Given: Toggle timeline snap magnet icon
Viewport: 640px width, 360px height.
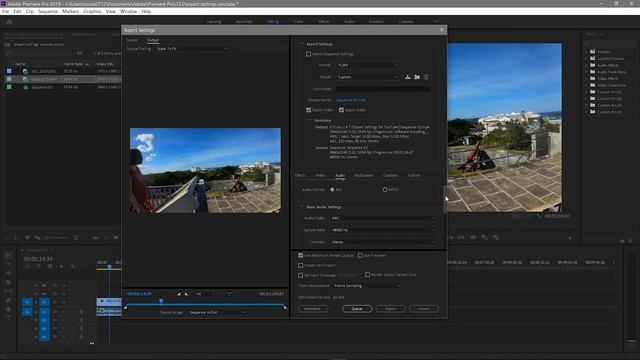Looking at the screenshot, I should pos(39,267).
